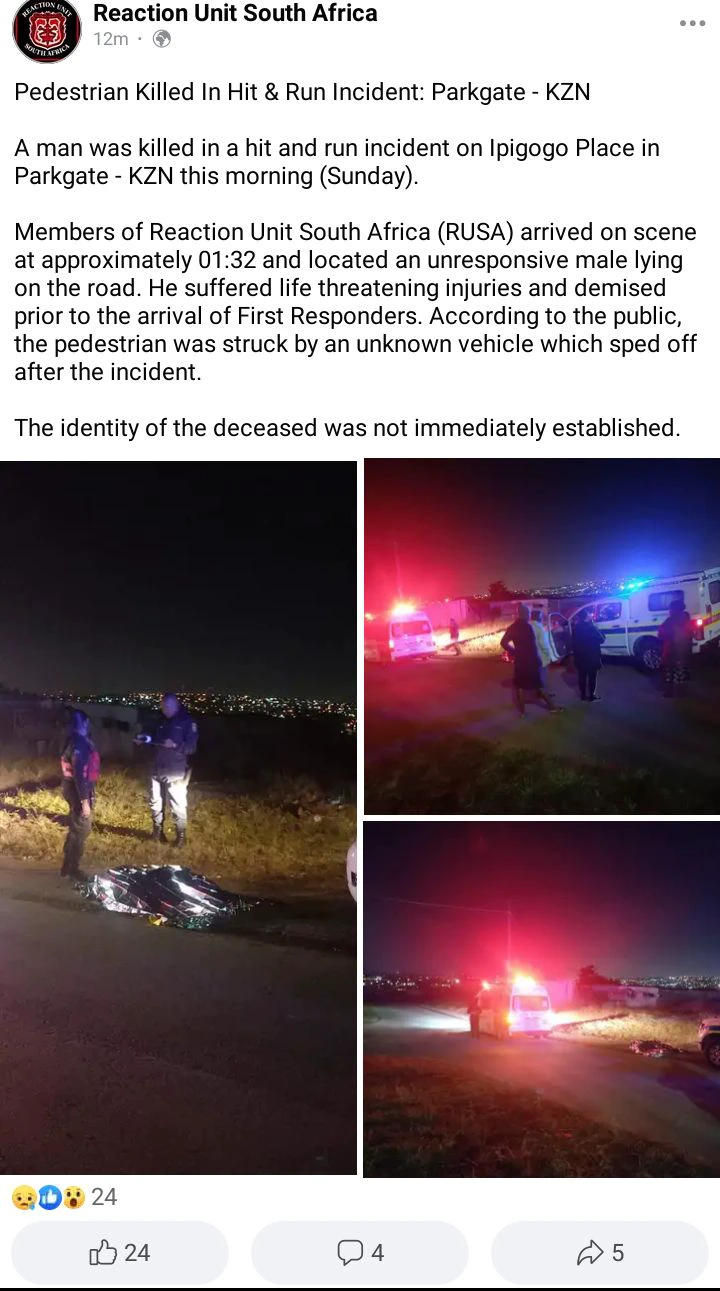Tap the paragraph mentioning Ipigogo Place
The width and height of the screenshot is (720, 1291).
337,162
